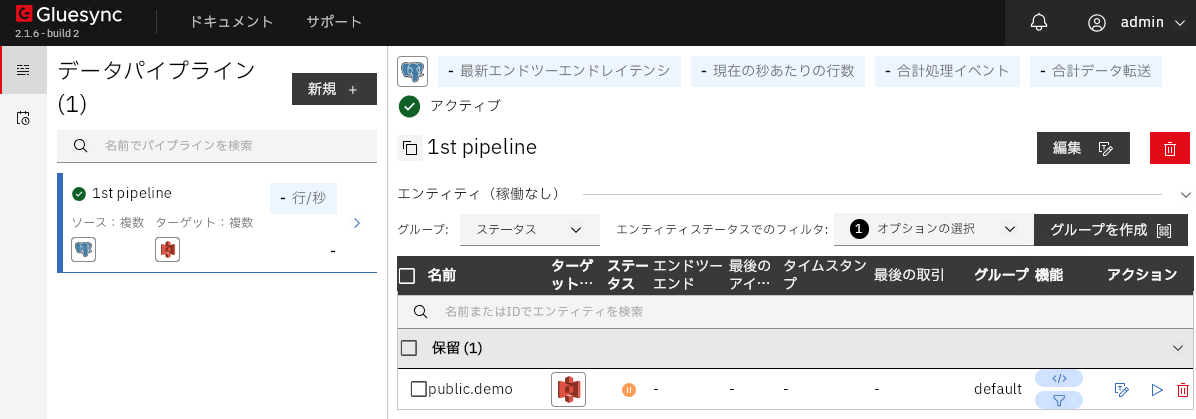Check the public.demo entity checkbox
Viewport: 1196px width, 419px height.
419,389
